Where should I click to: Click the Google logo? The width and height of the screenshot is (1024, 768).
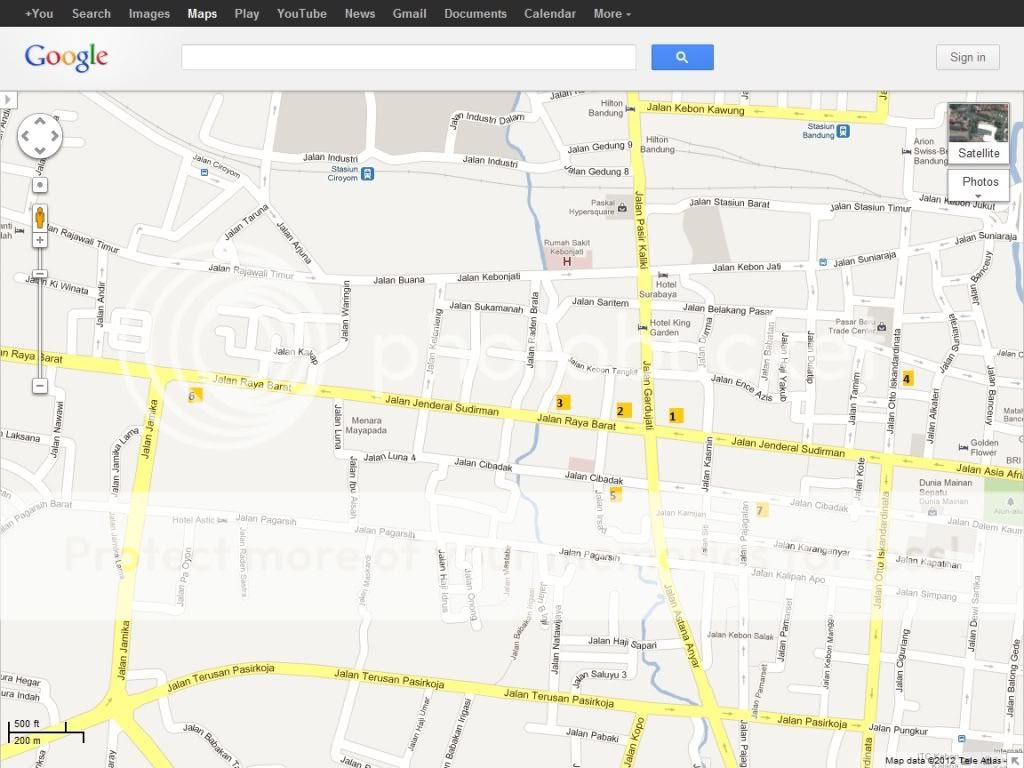(x=66, y=57)
